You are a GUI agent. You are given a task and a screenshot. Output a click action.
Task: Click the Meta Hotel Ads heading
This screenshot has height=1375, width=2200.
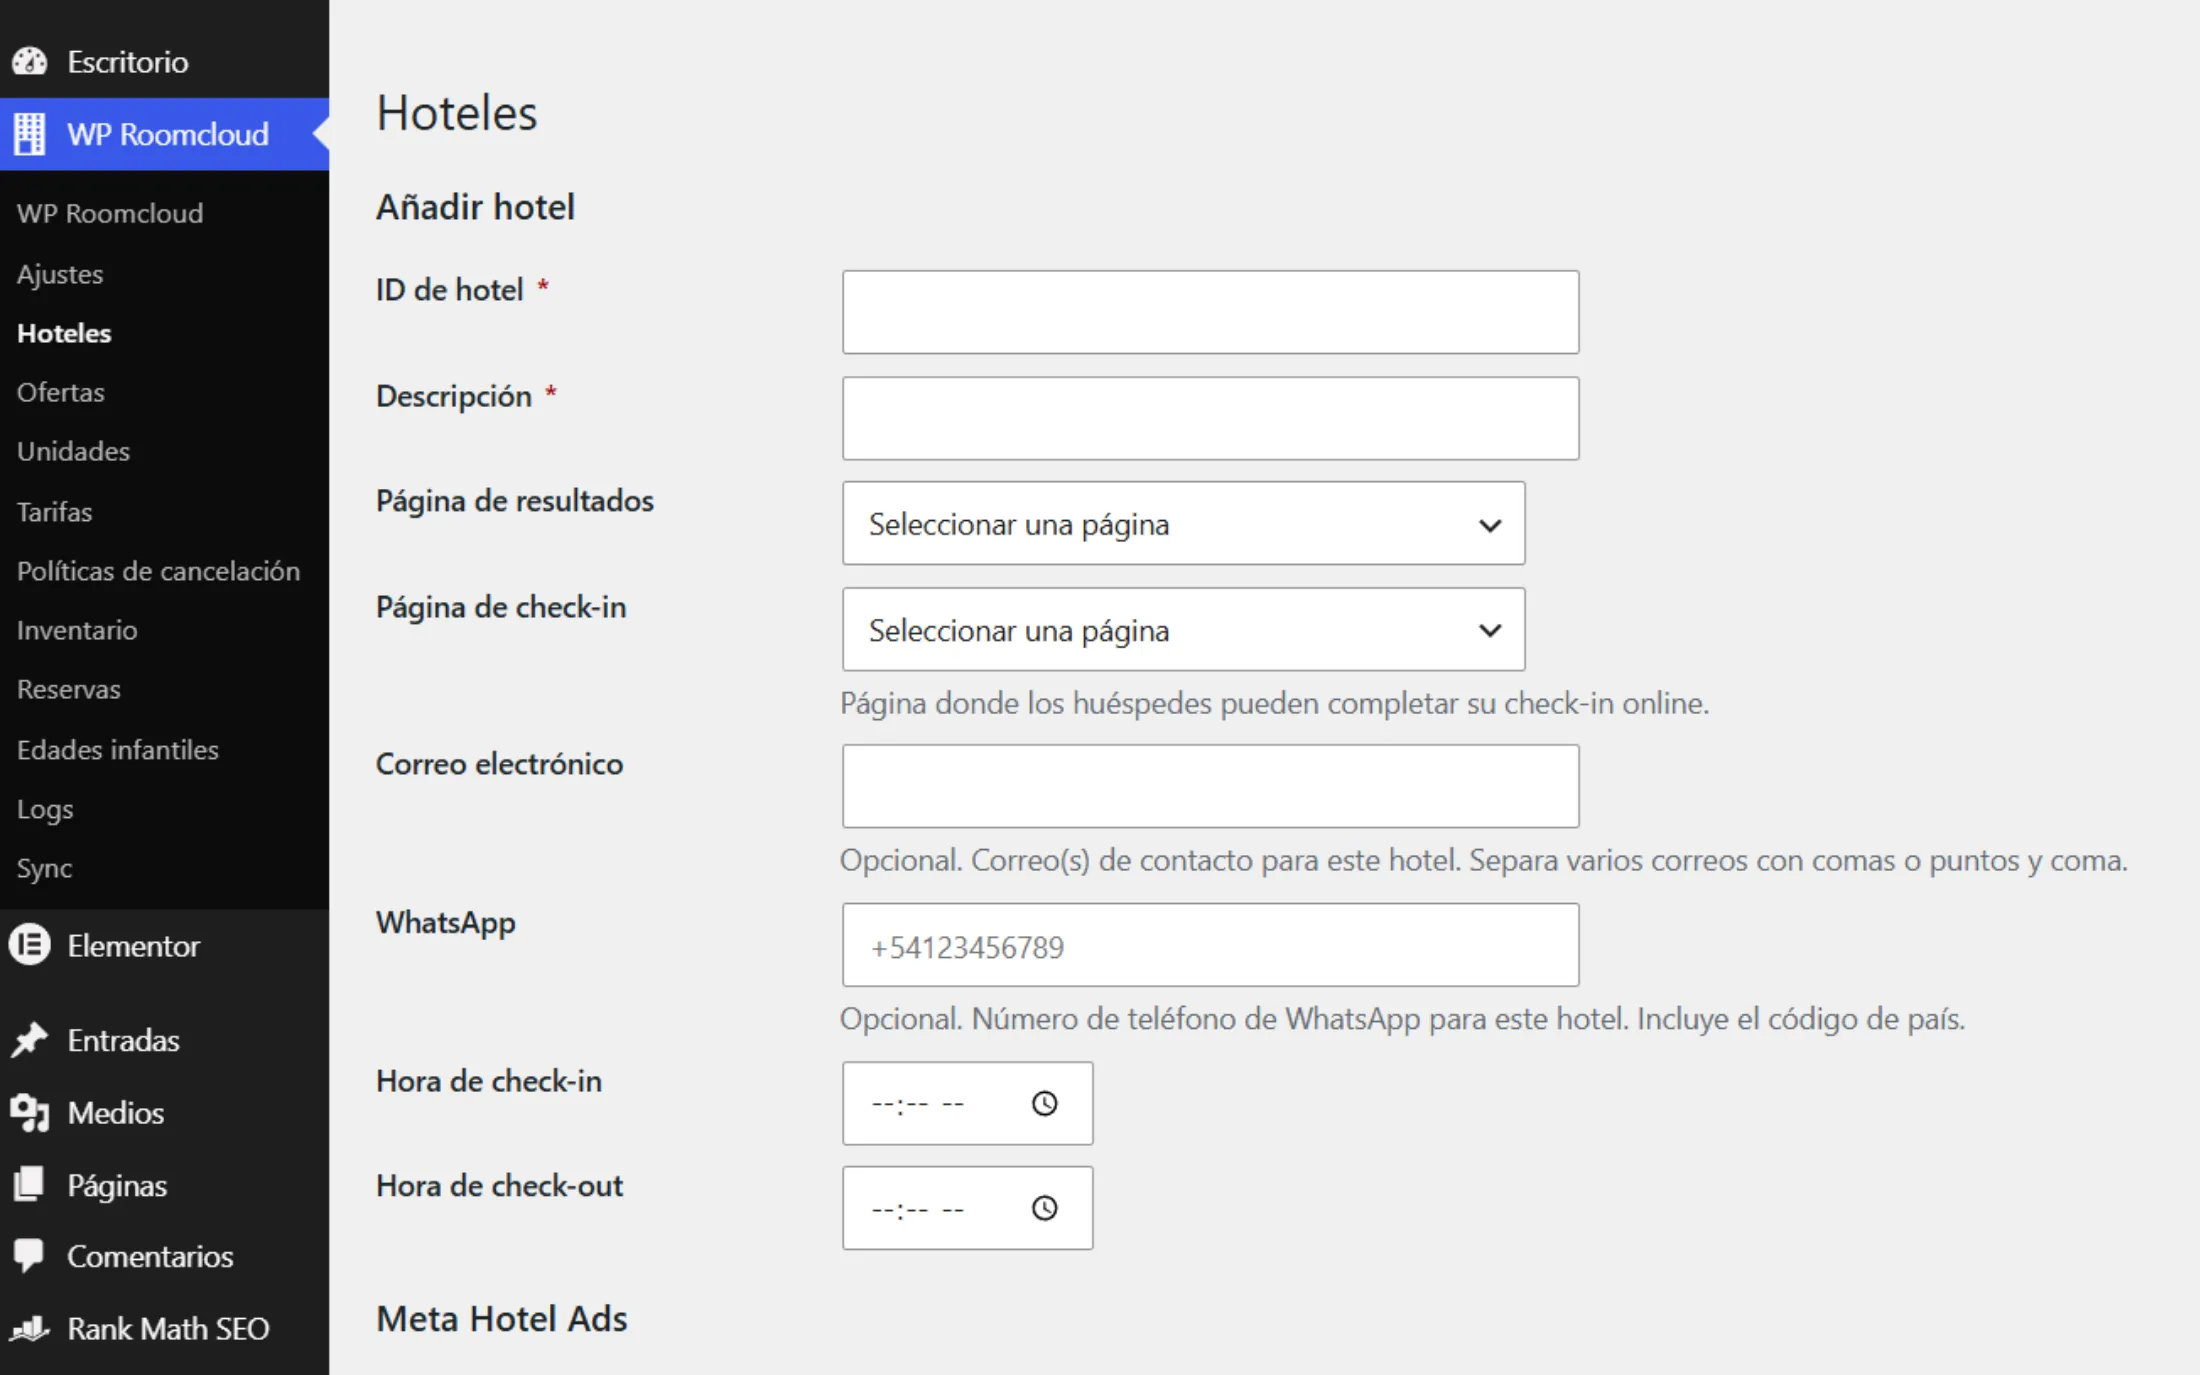(x=502, y=1319)
